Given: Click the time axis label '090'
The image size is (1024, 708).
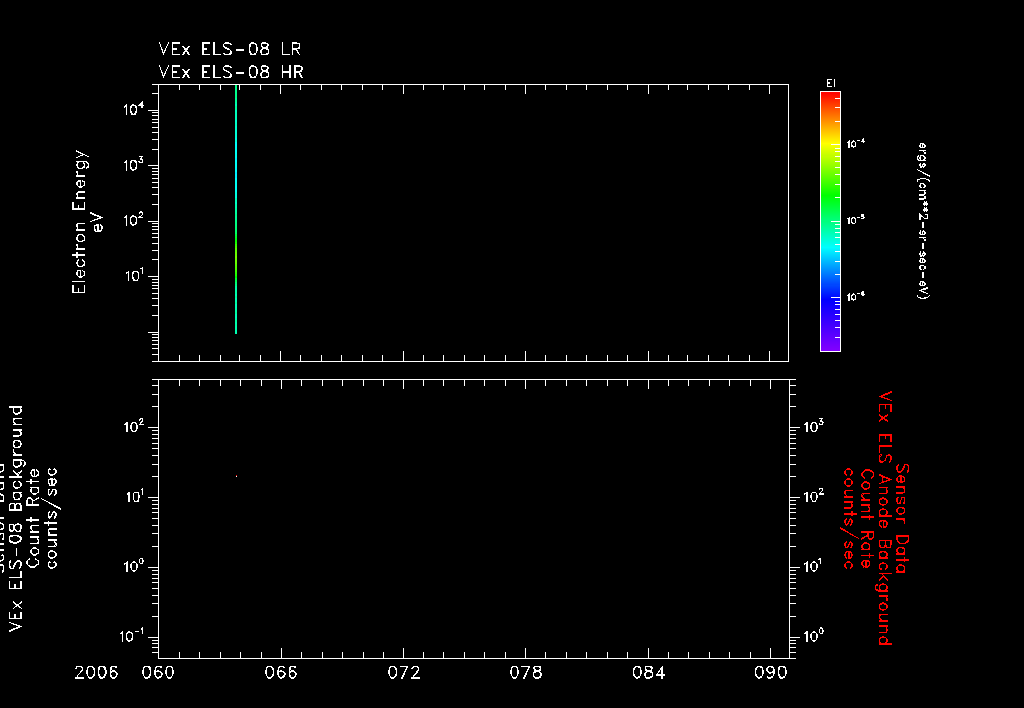Looking at the screenshot, I should tap(771, 673).
